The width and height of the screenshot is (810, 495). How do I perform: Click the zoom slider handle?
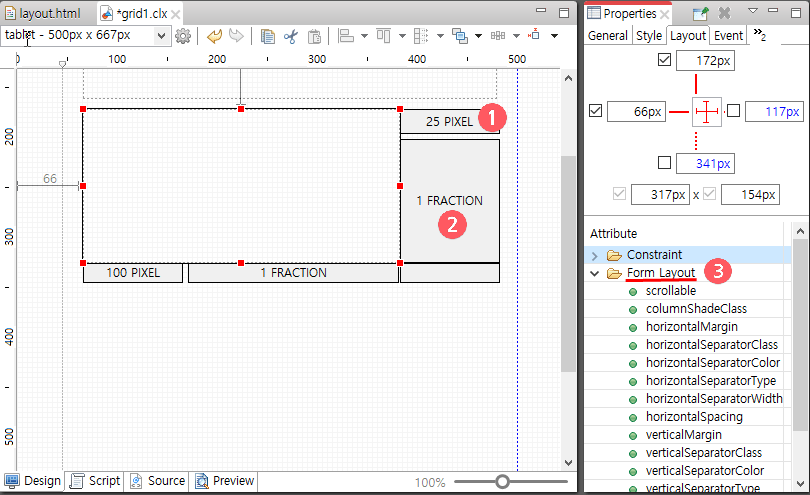[x=502, y=482]
